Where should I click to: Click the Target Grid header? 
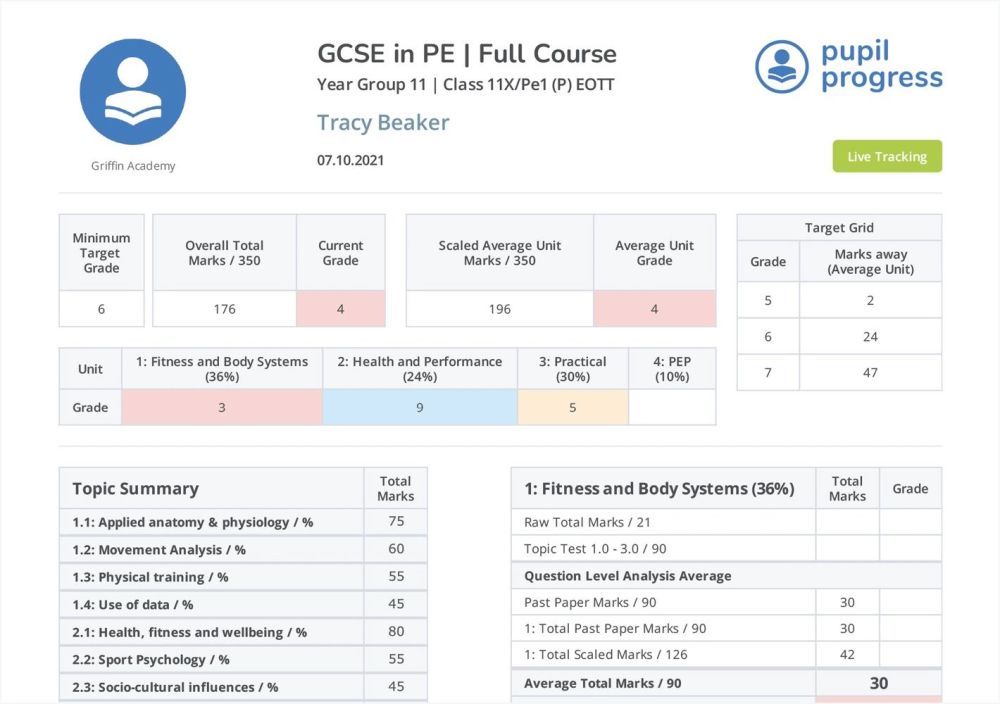[839, 228]
